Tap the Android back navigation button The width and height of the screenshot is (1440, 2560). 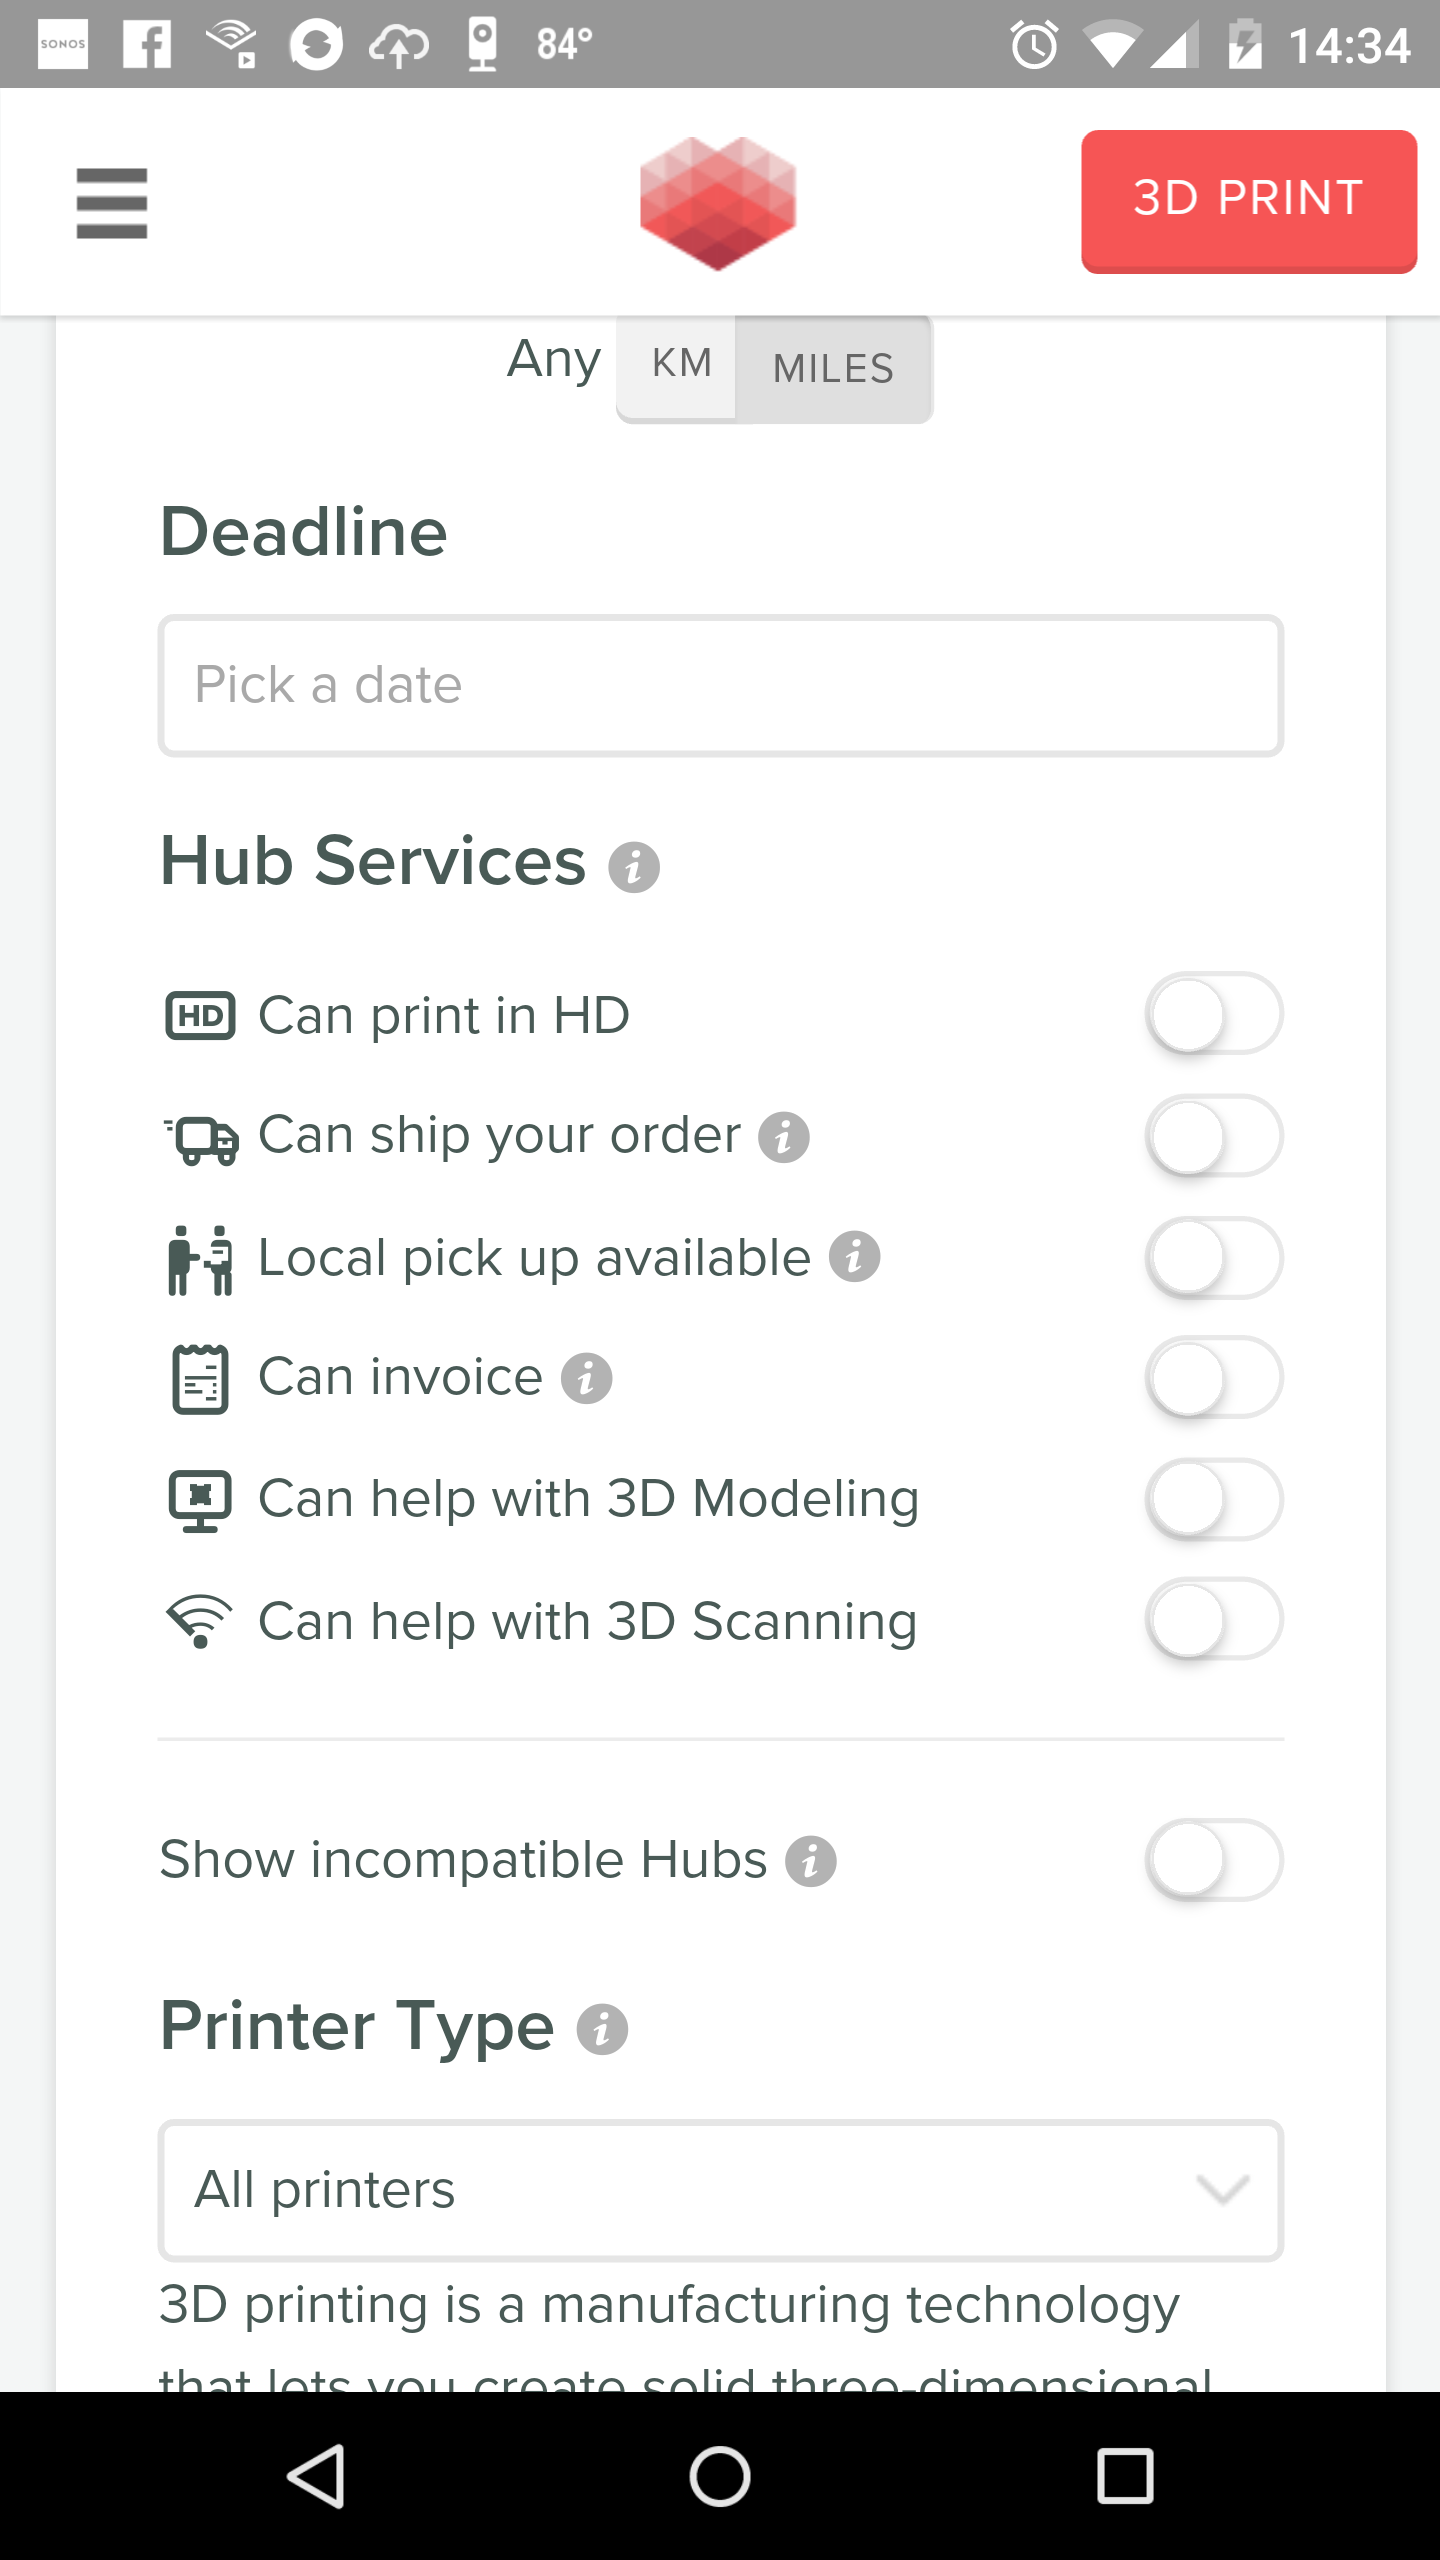tap(316, 2476)
